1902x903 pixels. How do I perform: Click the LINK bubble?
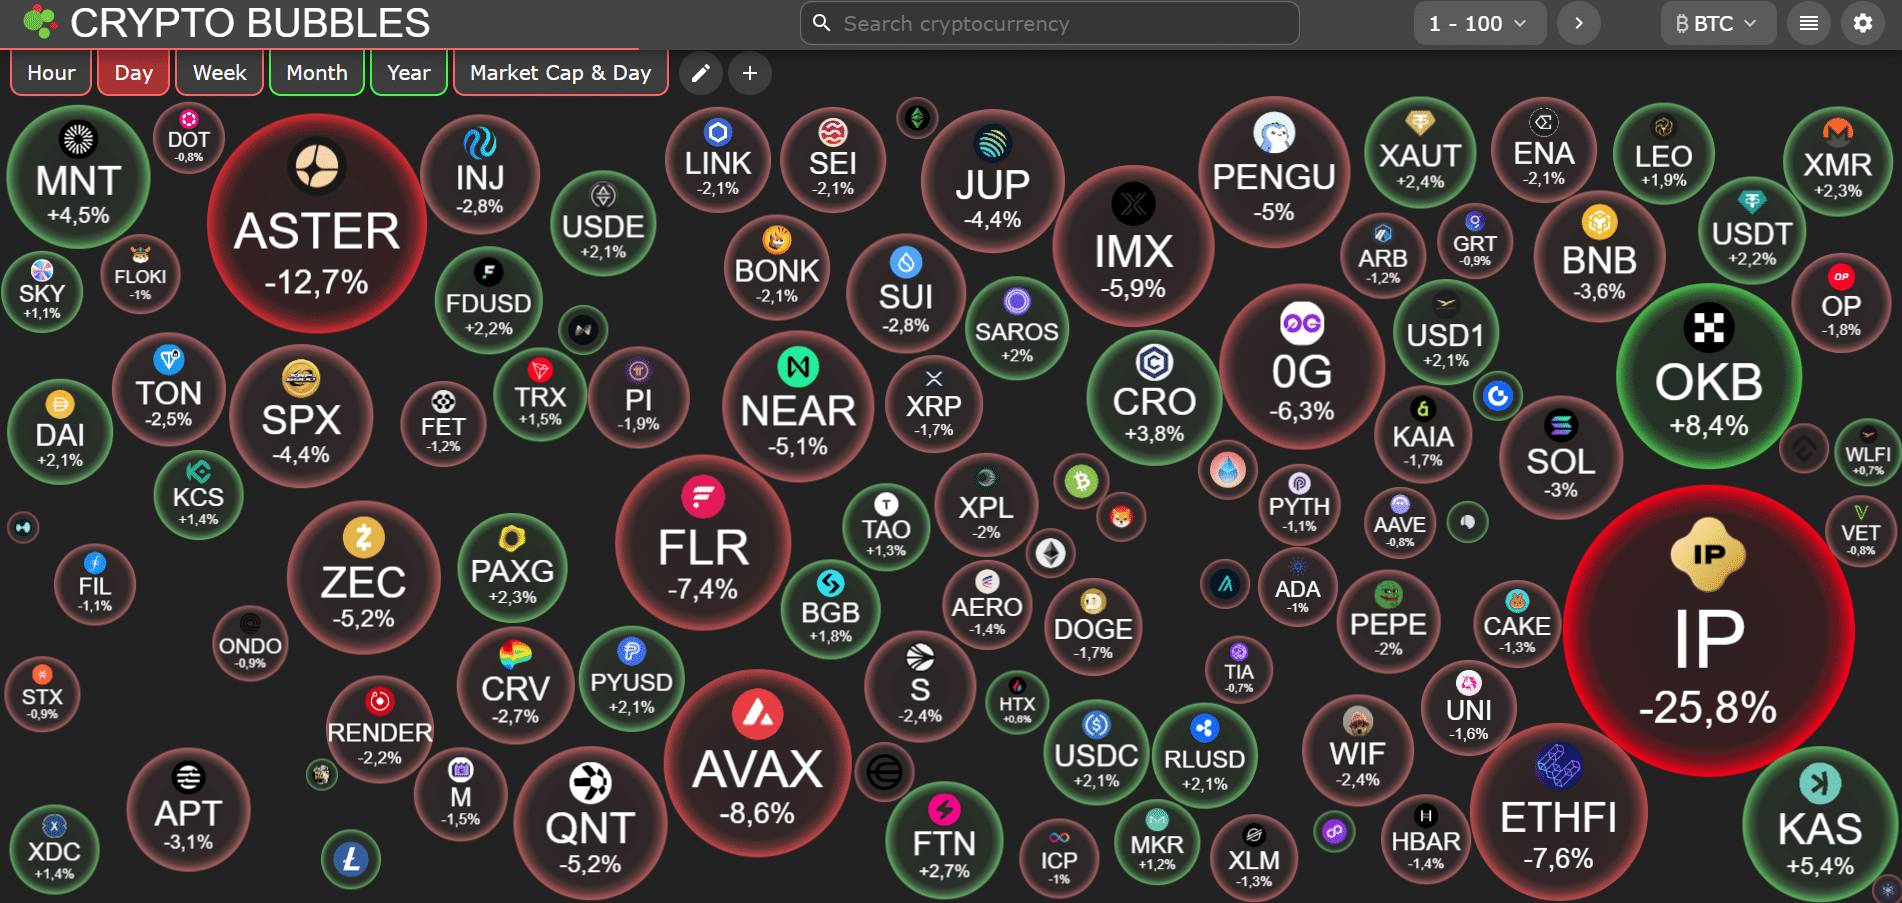pos(718,159)
